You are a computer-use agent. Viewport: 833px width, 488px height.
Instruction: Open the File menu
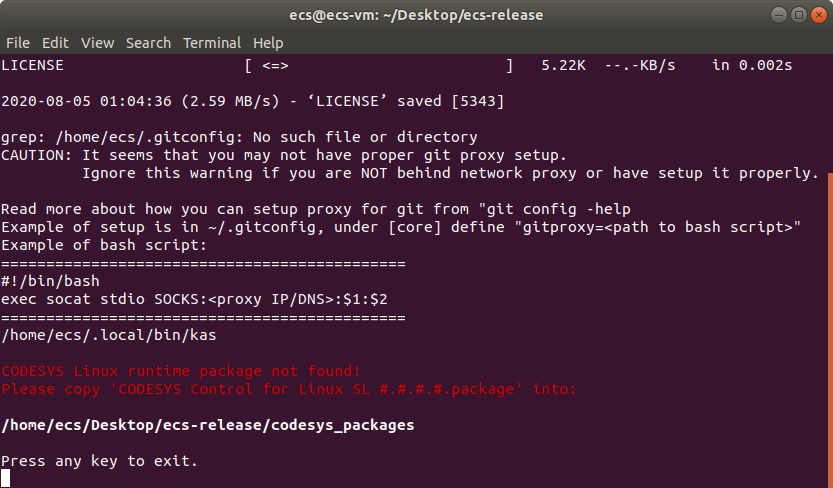pyautogui.click(x=18, y=43)
